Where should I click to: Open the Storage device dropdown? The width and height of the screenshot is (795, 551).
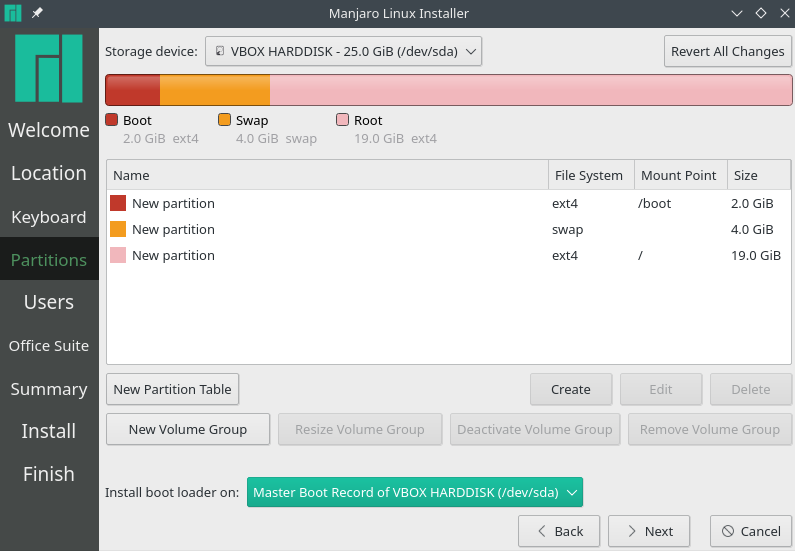click(343, 51)
